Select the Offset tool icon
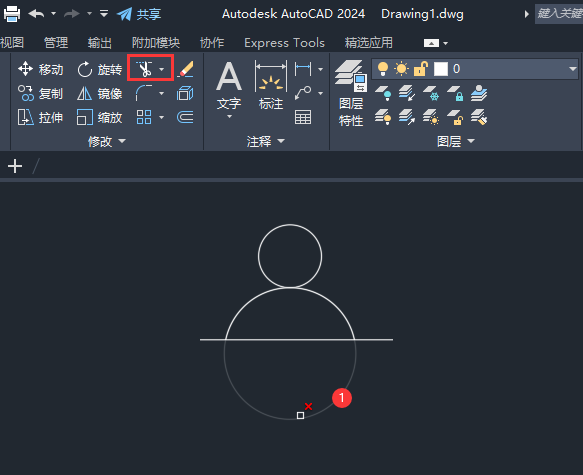This screenshot has width=583, height=475. point(185,117)
